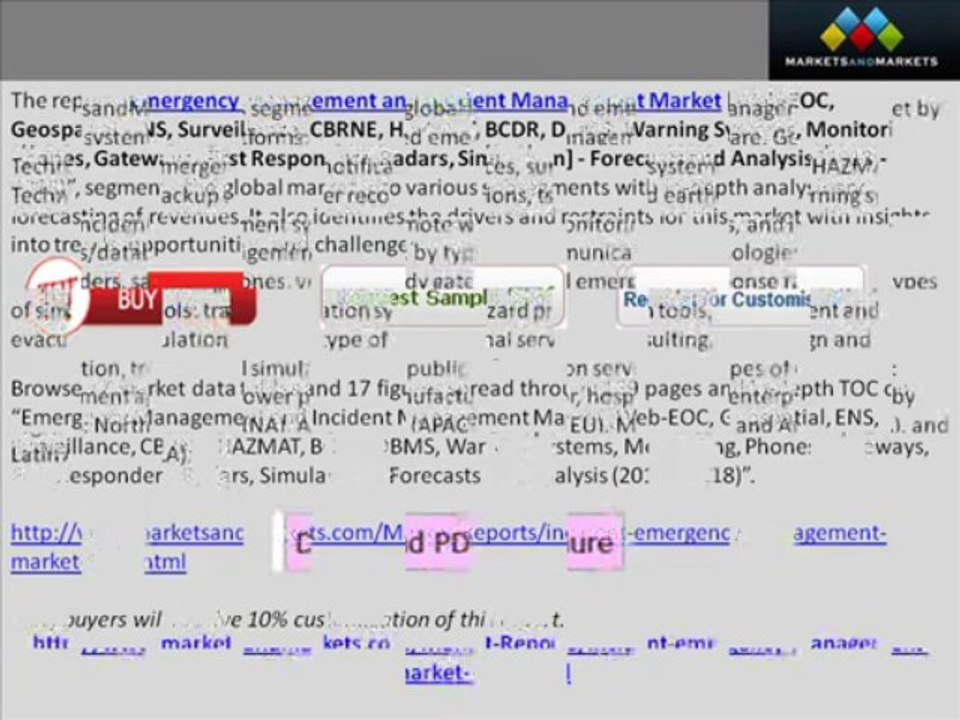The width and height of the screenshot is (960, 720).
Task: Open the marketsandmarkets.com report URL link
Action: pyautogui.click(x=448, y=547)
